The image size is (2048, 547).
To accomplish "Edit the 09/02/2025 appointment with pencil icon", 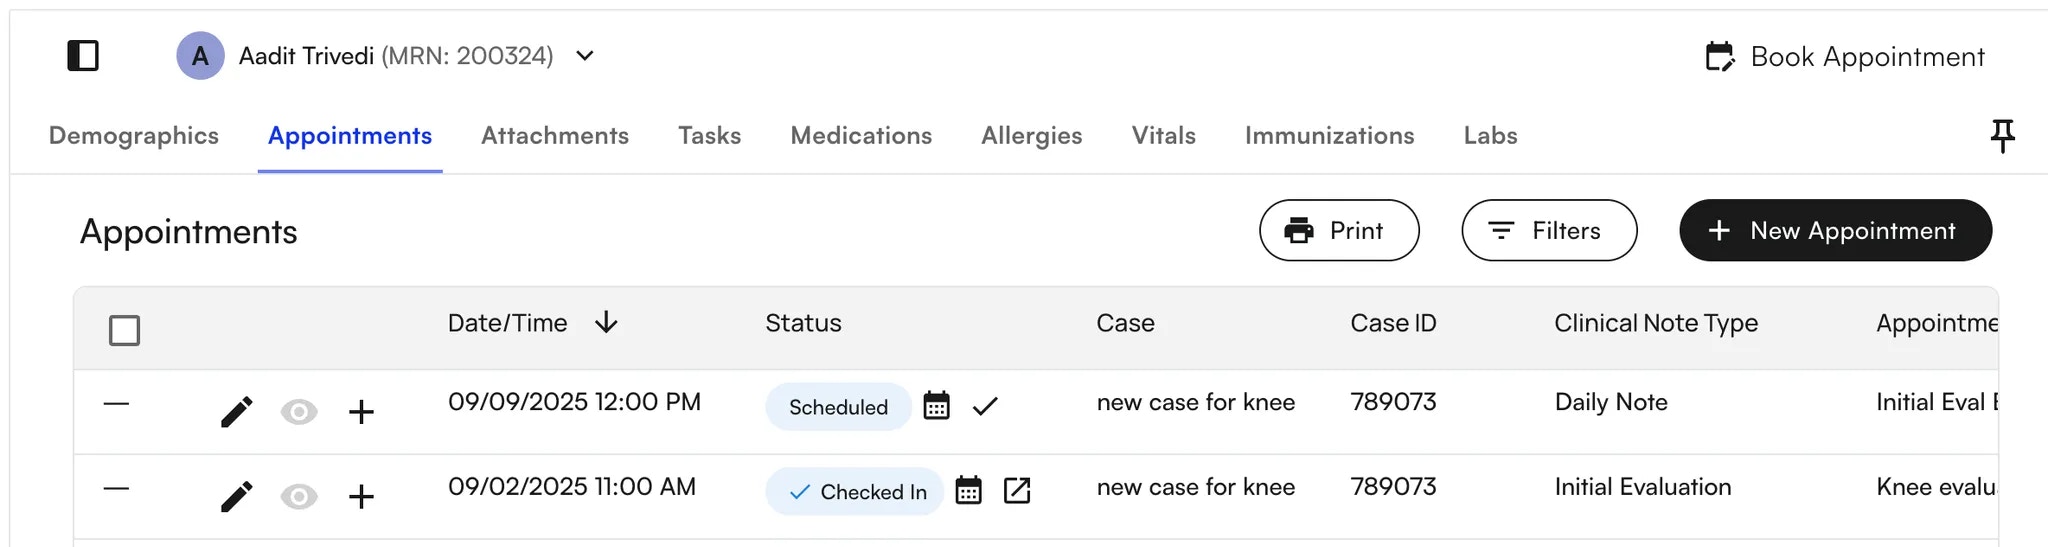I will (x=237, y=496).
